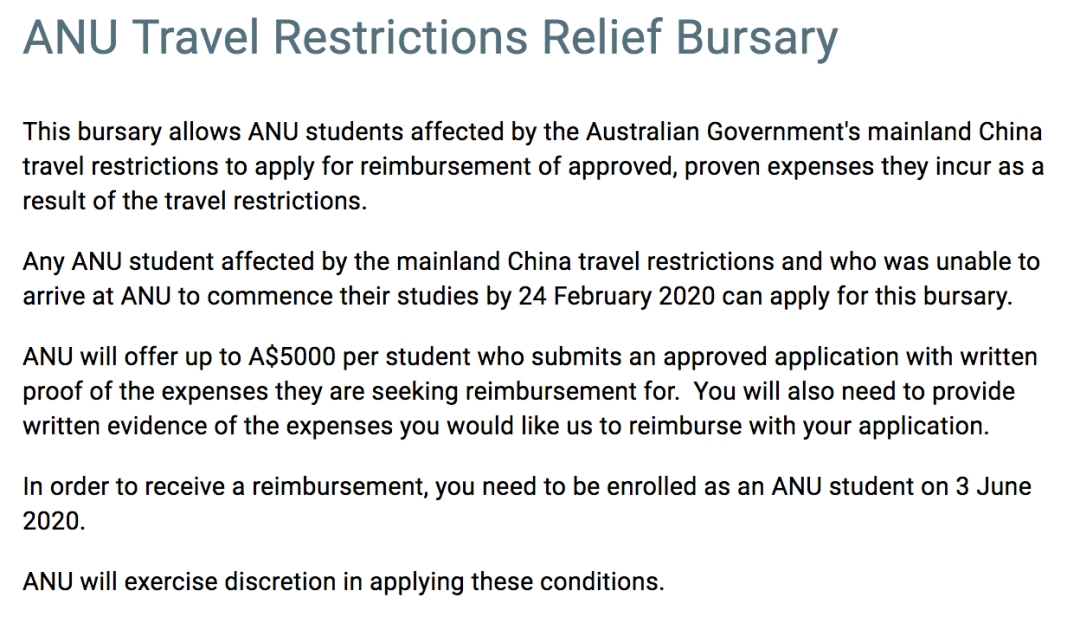Click the date "24 February 2020"
This screenshot has height=623, width=1080.
[616, 296]
